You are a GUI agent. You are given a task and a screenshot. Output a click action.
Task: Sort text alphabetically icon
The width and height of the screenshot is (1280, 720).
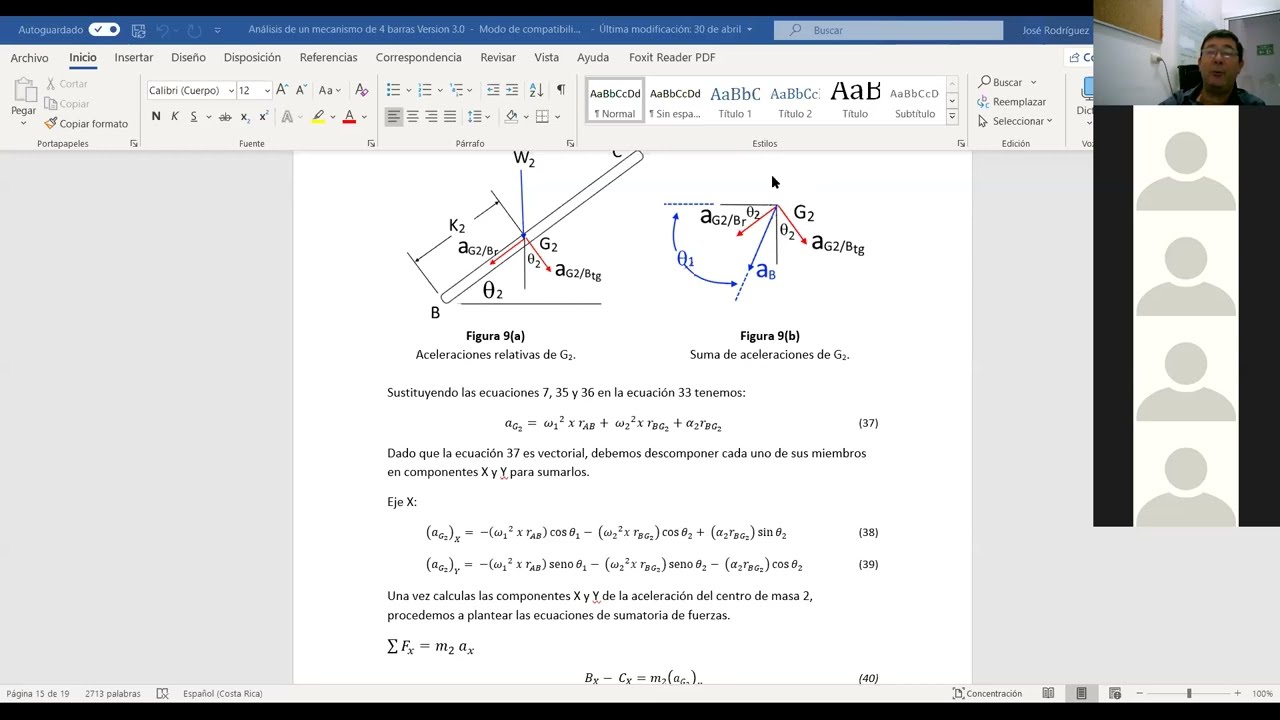536,90
